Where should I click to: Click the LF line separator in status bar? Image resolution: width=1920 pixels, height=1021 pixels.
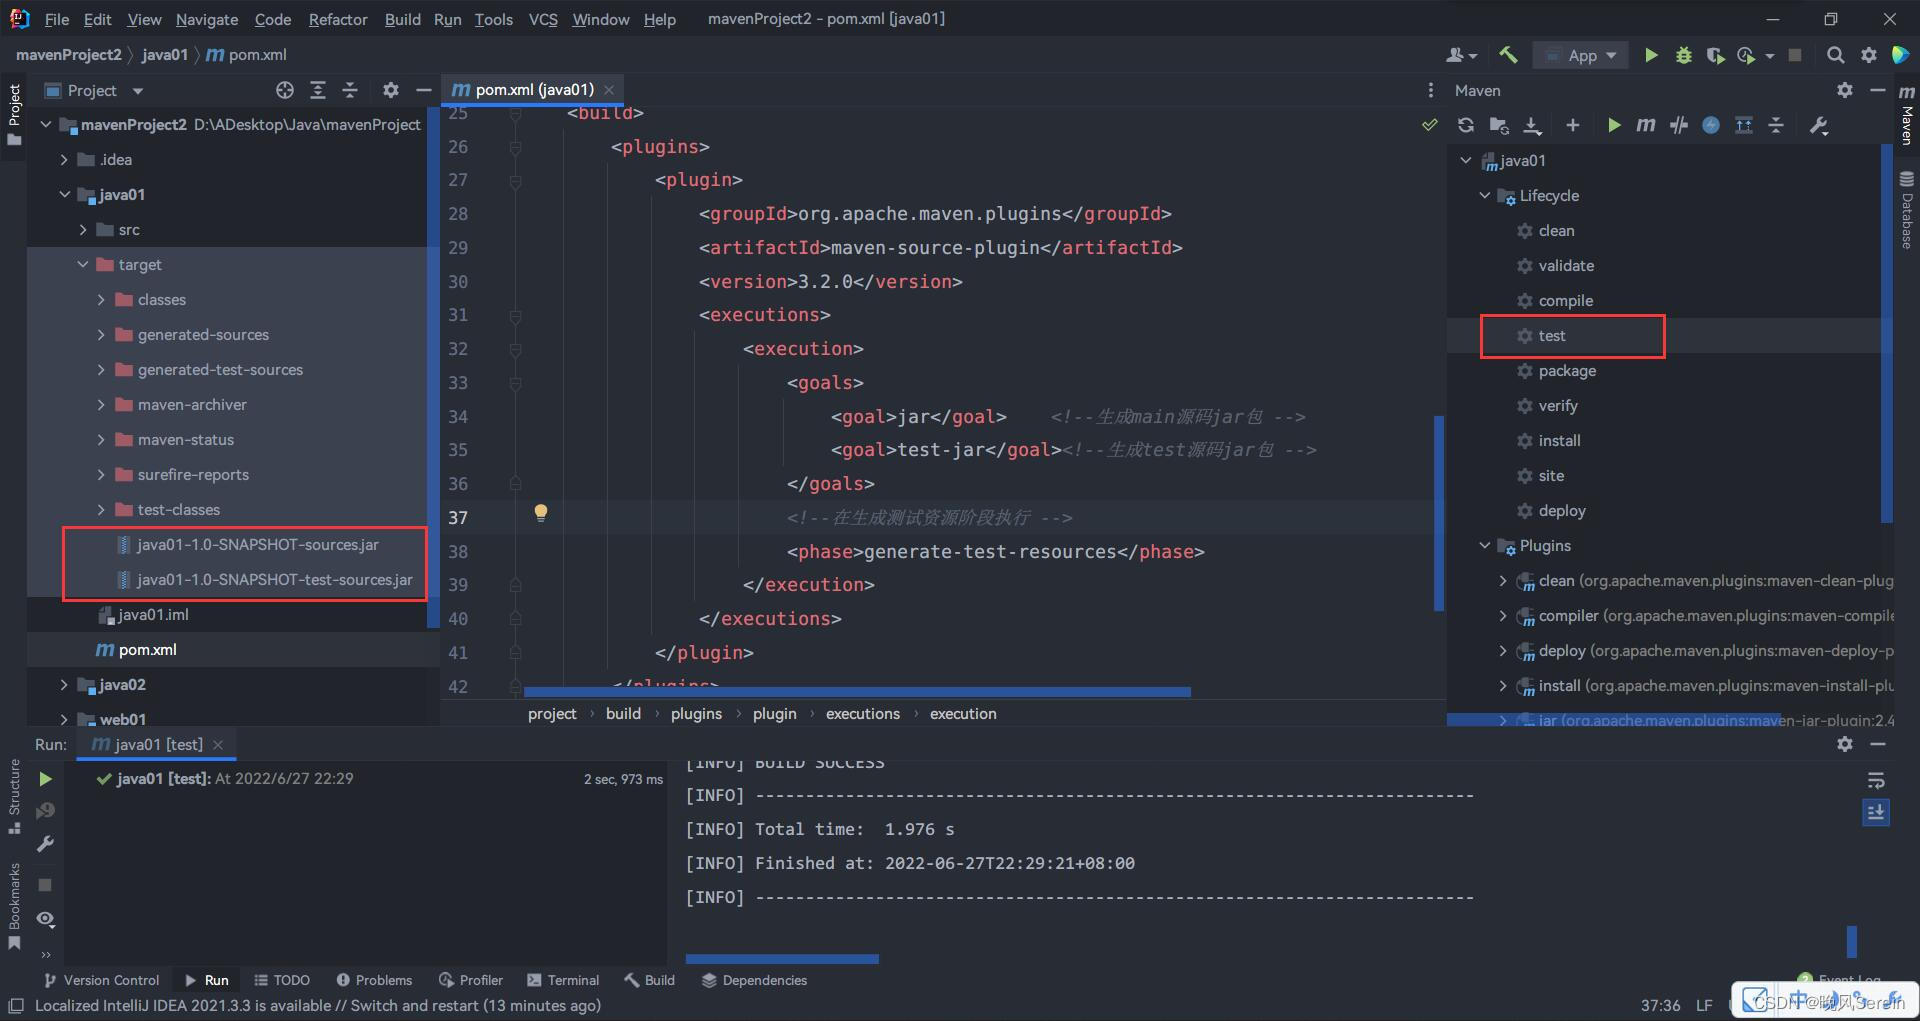[x=1704, y=1005]
